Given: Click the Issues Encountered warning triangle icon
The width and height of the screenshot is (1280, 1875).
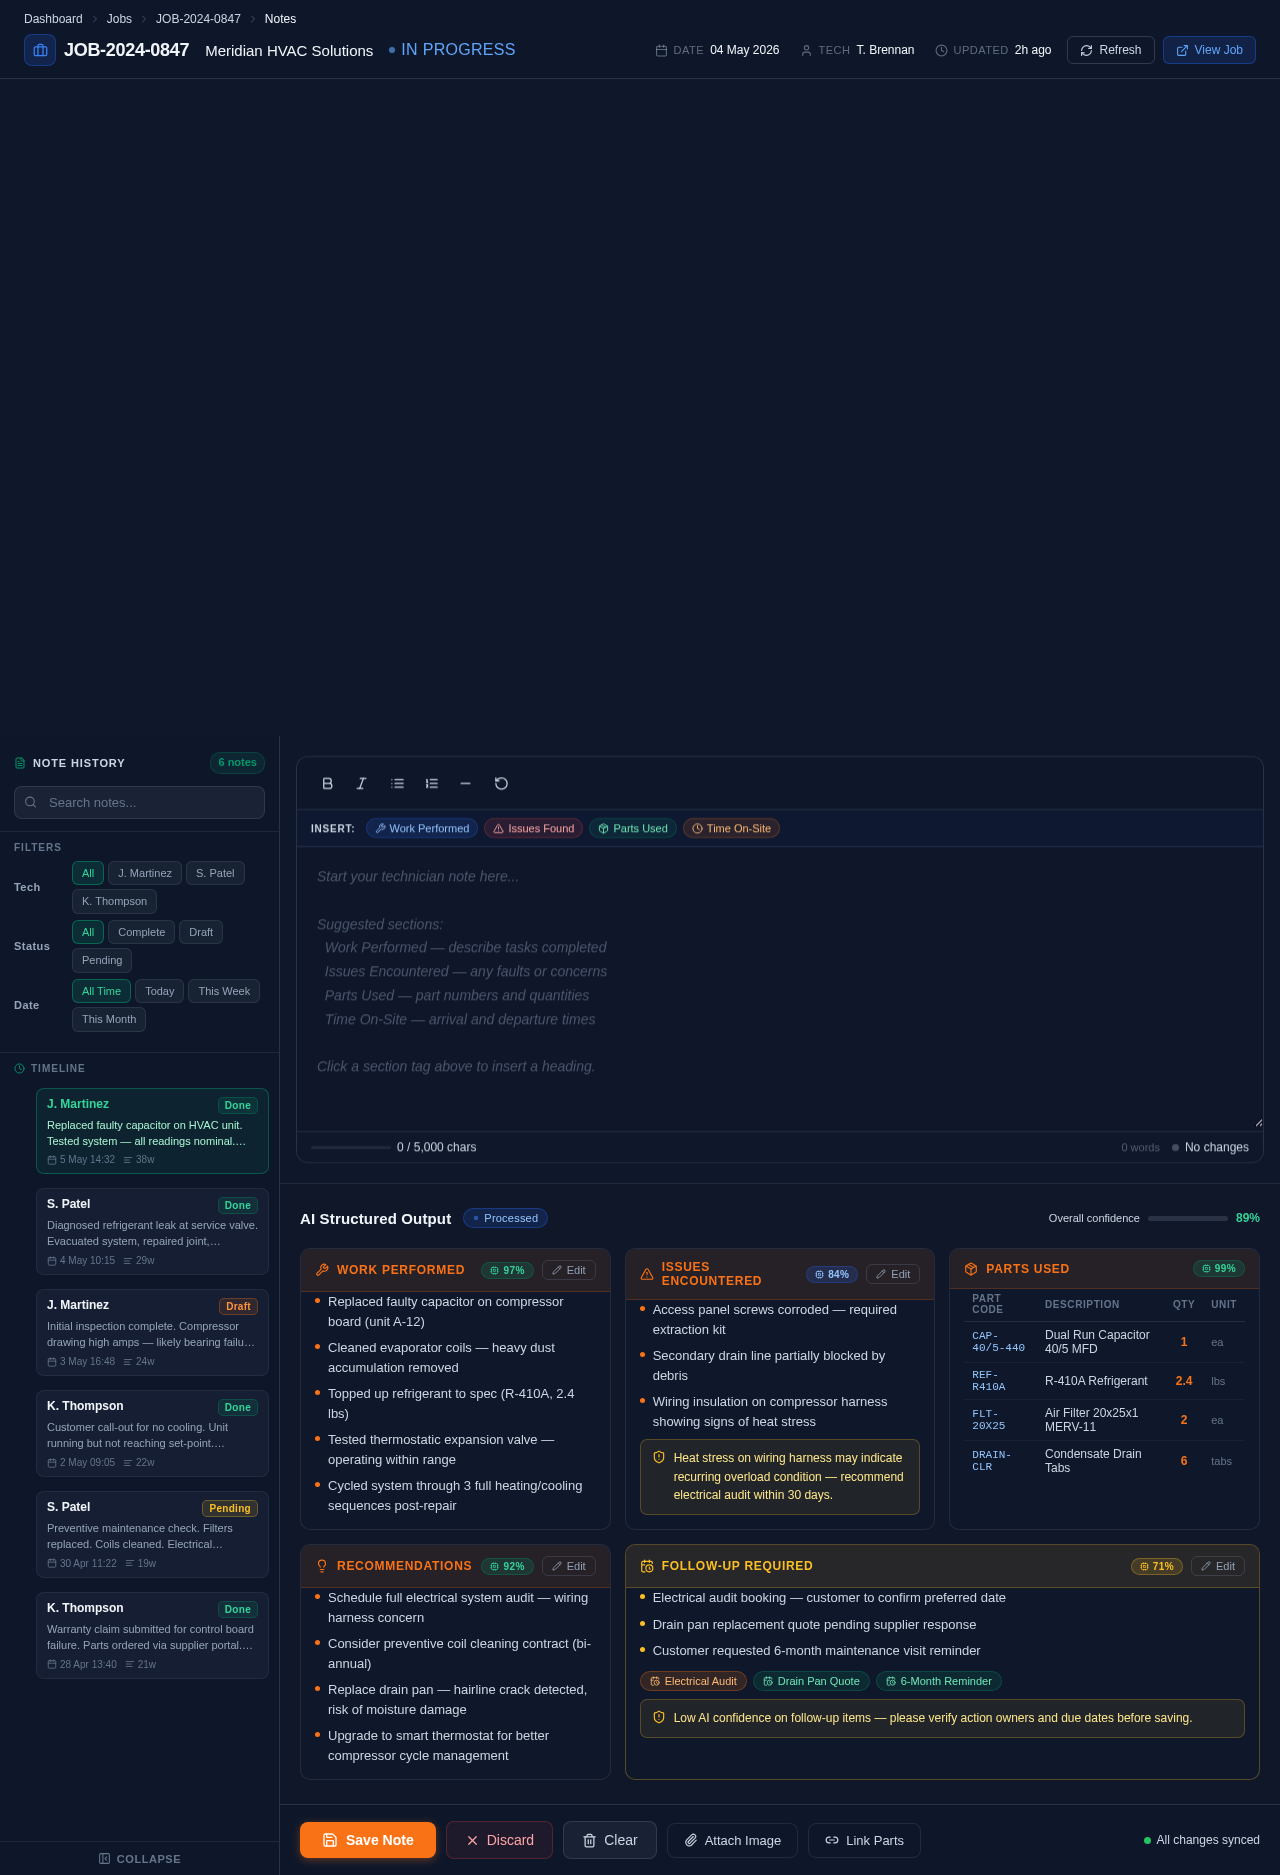Looking at the screenshot, I should tap(647, 1274).
